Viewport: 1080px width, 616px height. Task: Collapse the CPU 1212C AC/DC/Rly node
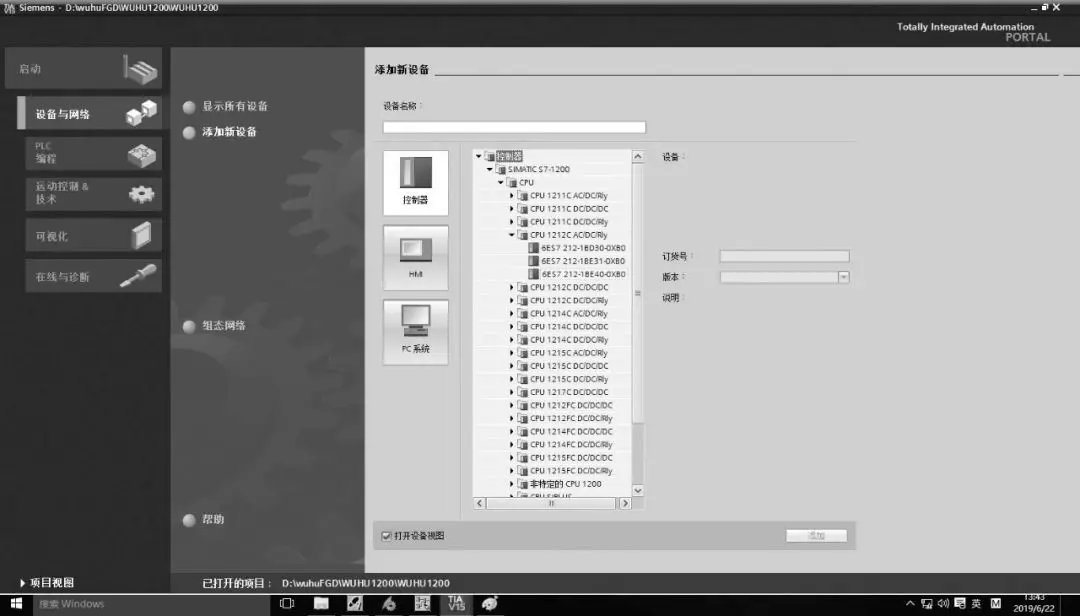pos(512,235)
